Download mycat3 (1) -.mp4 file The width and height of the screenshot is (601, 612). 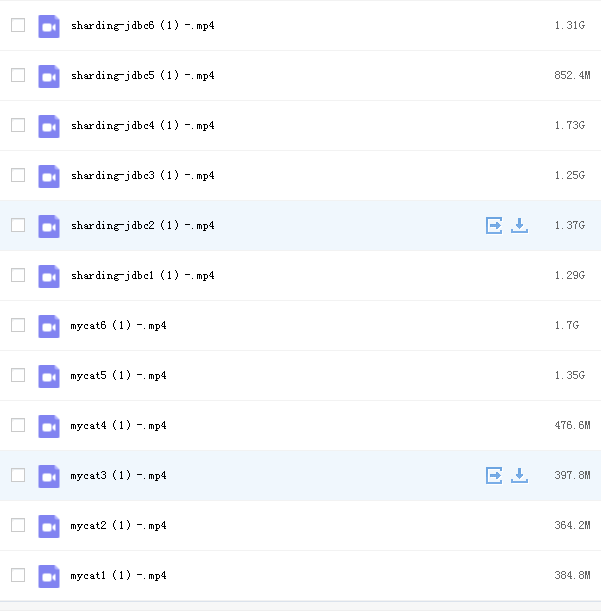click(x=519, y=475)
